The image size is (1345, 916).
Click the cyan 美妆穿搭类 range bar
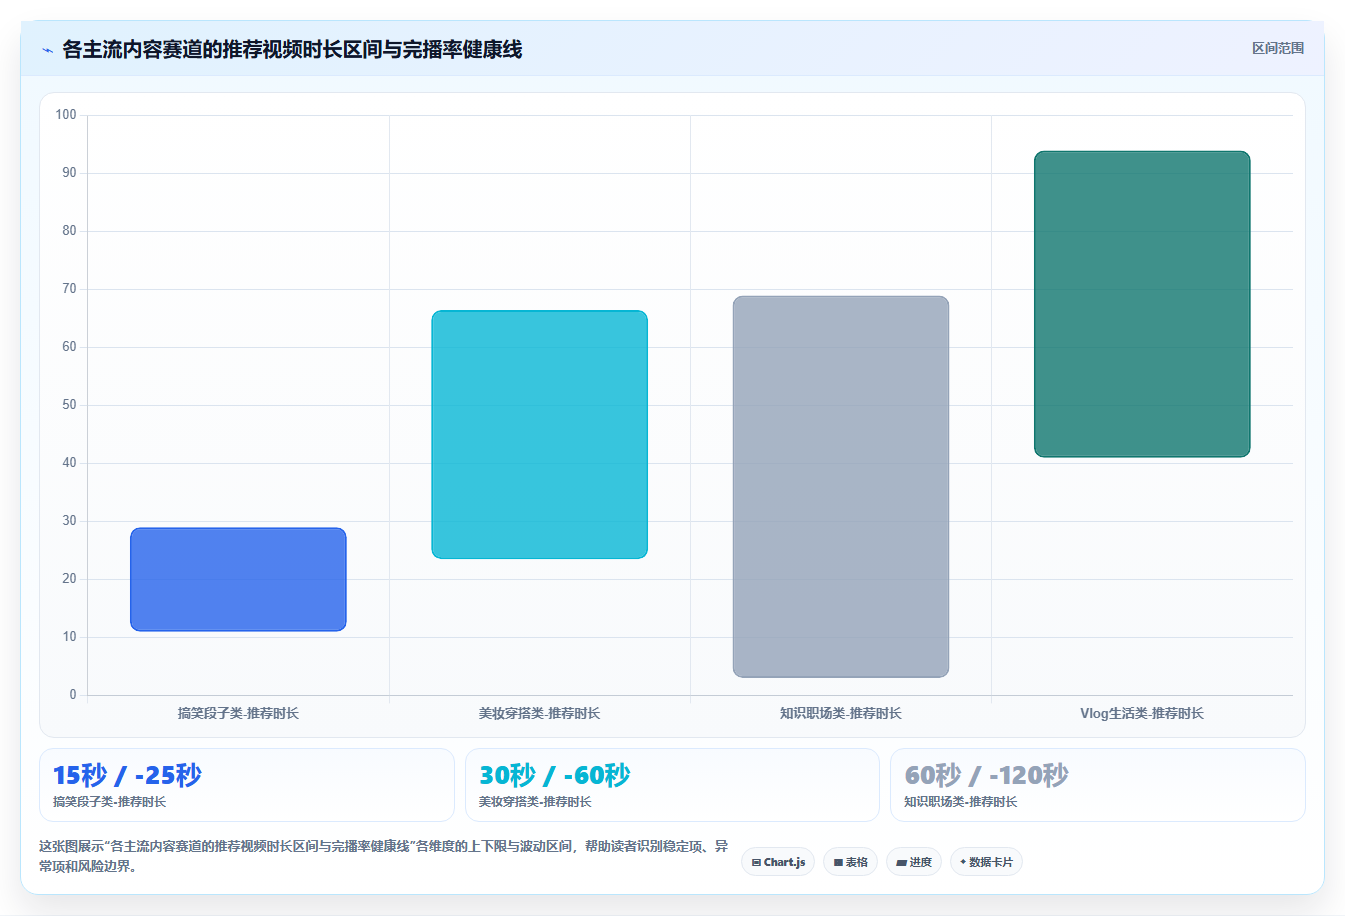540,434
